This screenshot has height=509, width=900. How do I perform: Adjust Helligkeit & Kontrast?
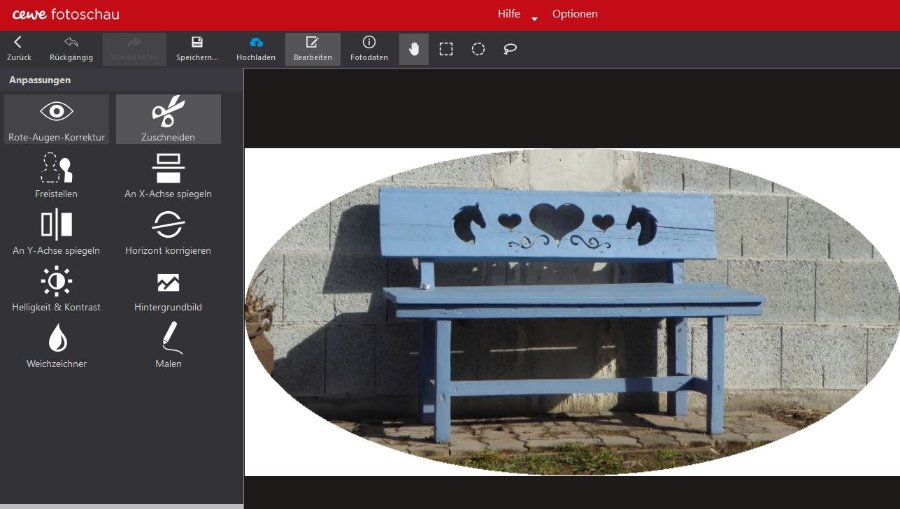coord(56,290)
